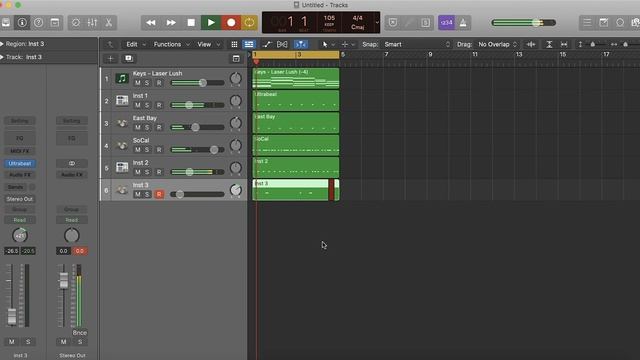The image size is (640, 360).
Task: Click the Inst 3 pan knob
Action: (x=236, y=190)
